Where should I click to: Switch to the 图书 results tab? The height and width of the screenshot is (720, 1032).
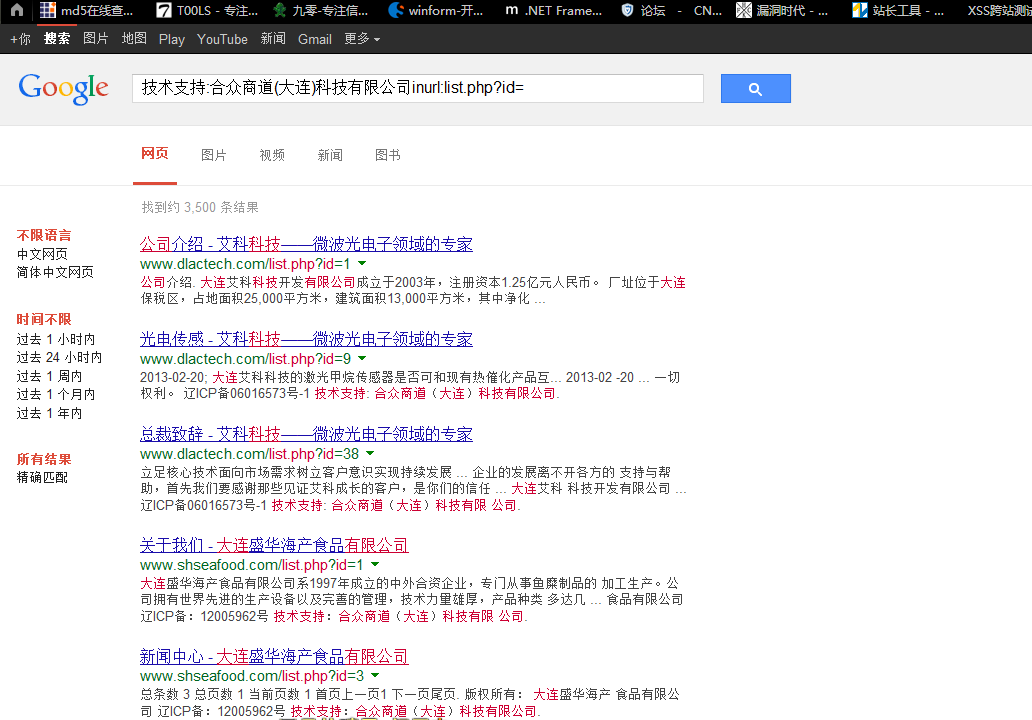[x=388, y=155]
